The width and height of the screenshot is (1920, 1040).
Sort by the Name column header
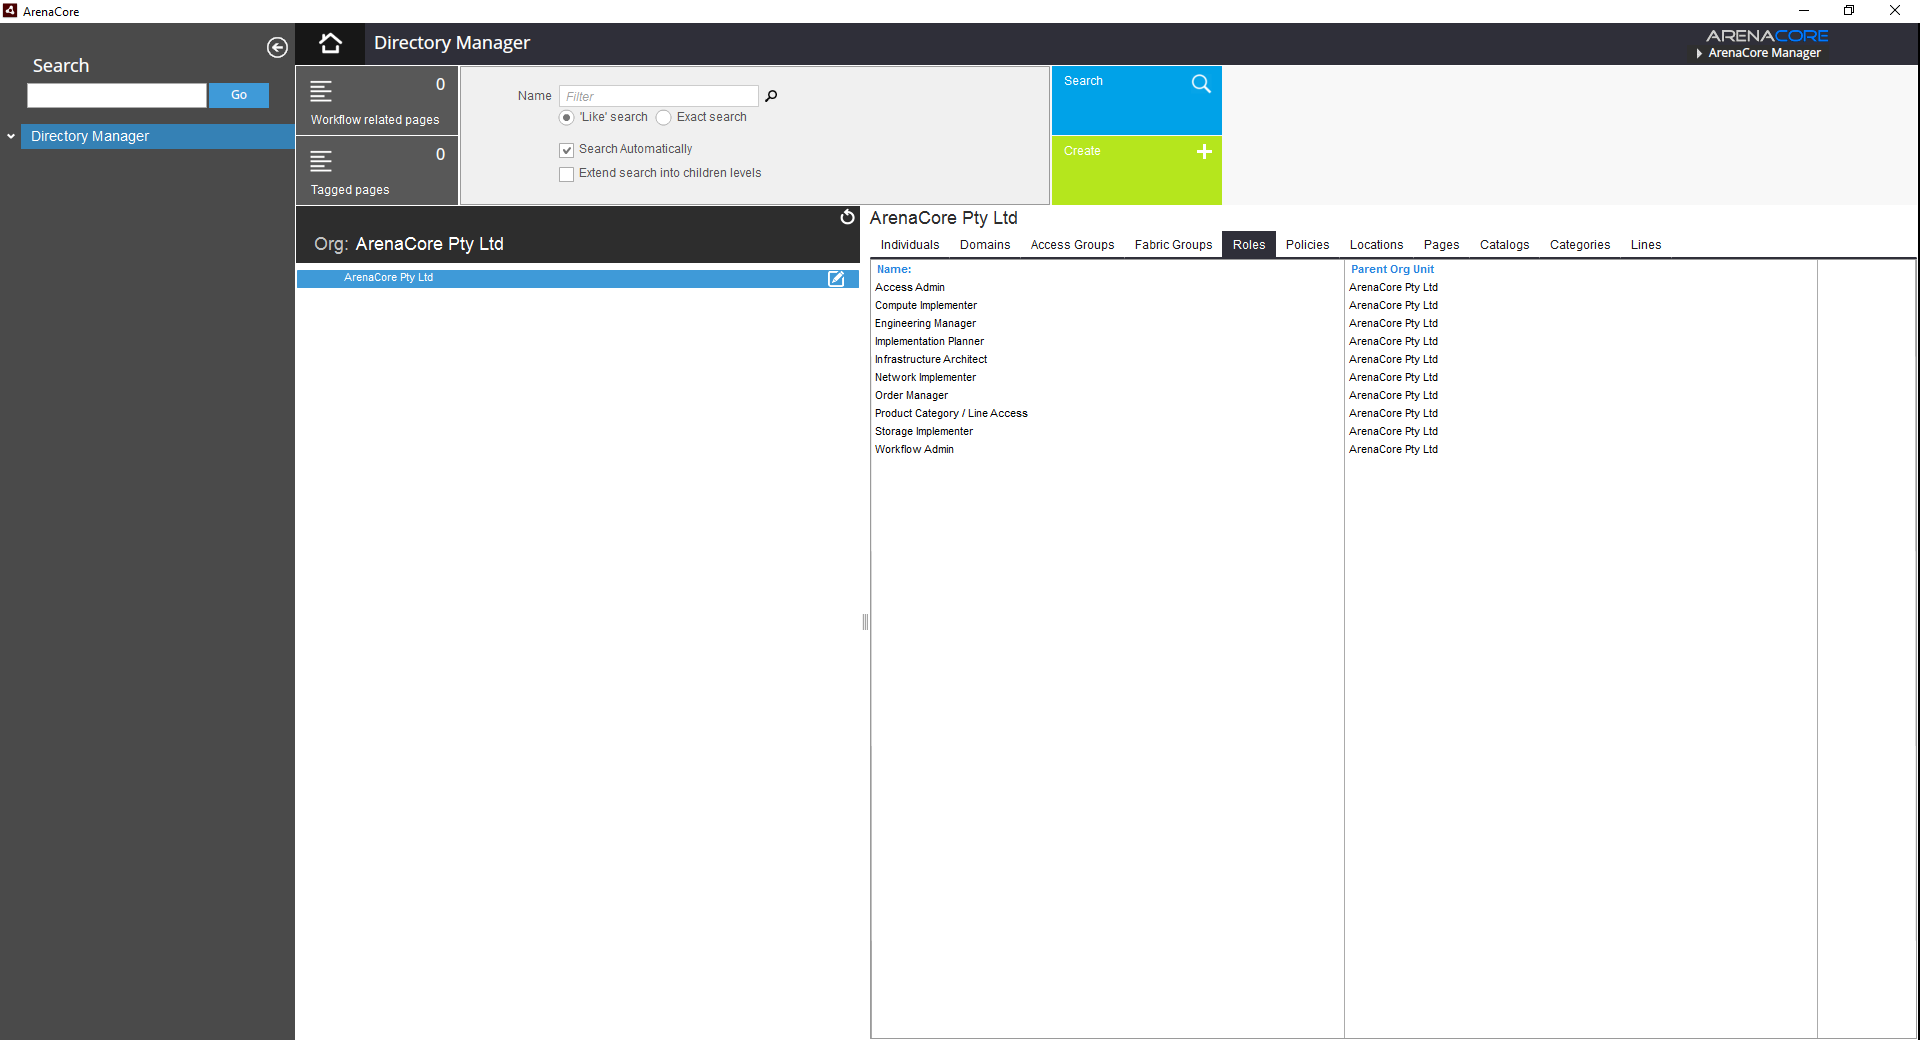[894, 269]
